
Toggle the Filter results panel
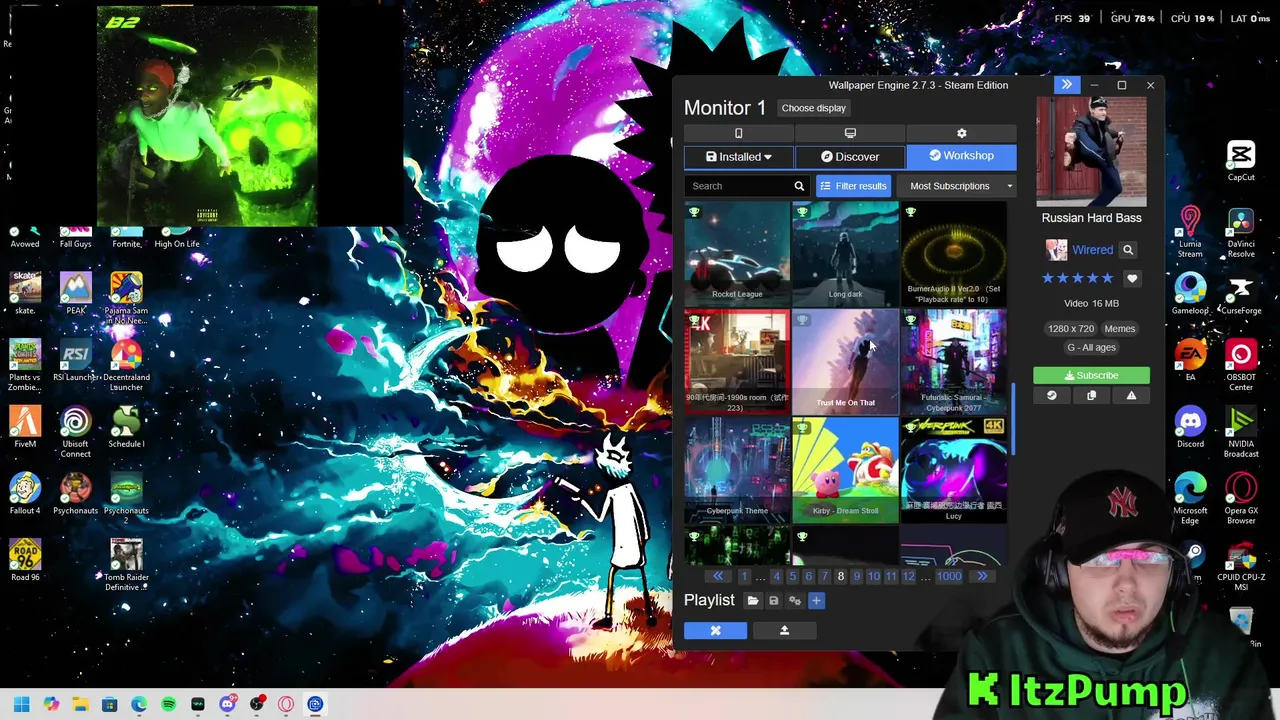(x=853, y=186)
